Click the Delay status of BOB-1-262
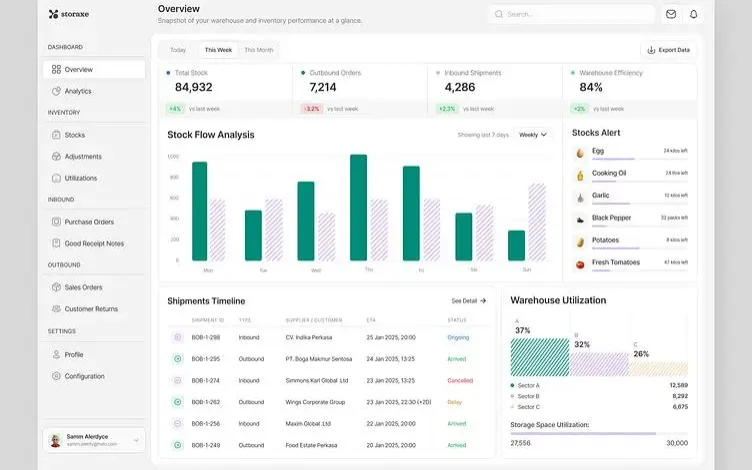This screenshot has height=470, width=752. coord(454,402)
